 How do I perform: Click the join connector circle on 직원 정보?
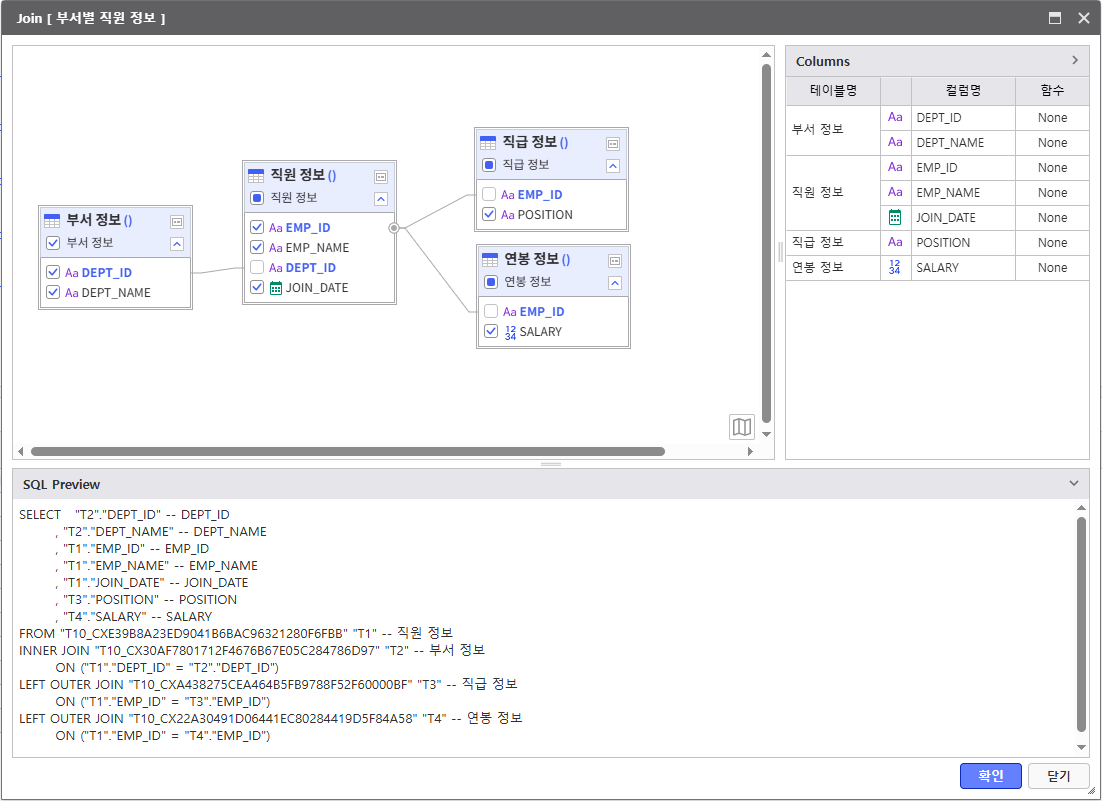click(394, 228)
